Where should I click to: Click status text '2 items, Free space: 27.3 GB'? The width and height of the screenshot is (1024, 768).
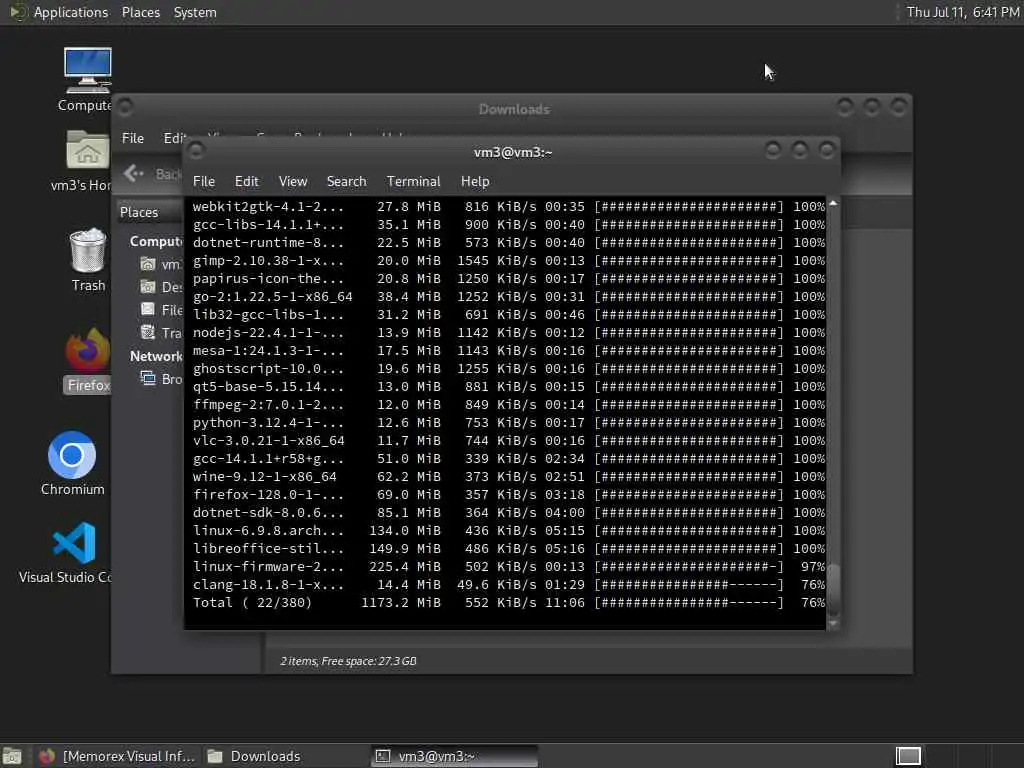[x=348, y=661]
